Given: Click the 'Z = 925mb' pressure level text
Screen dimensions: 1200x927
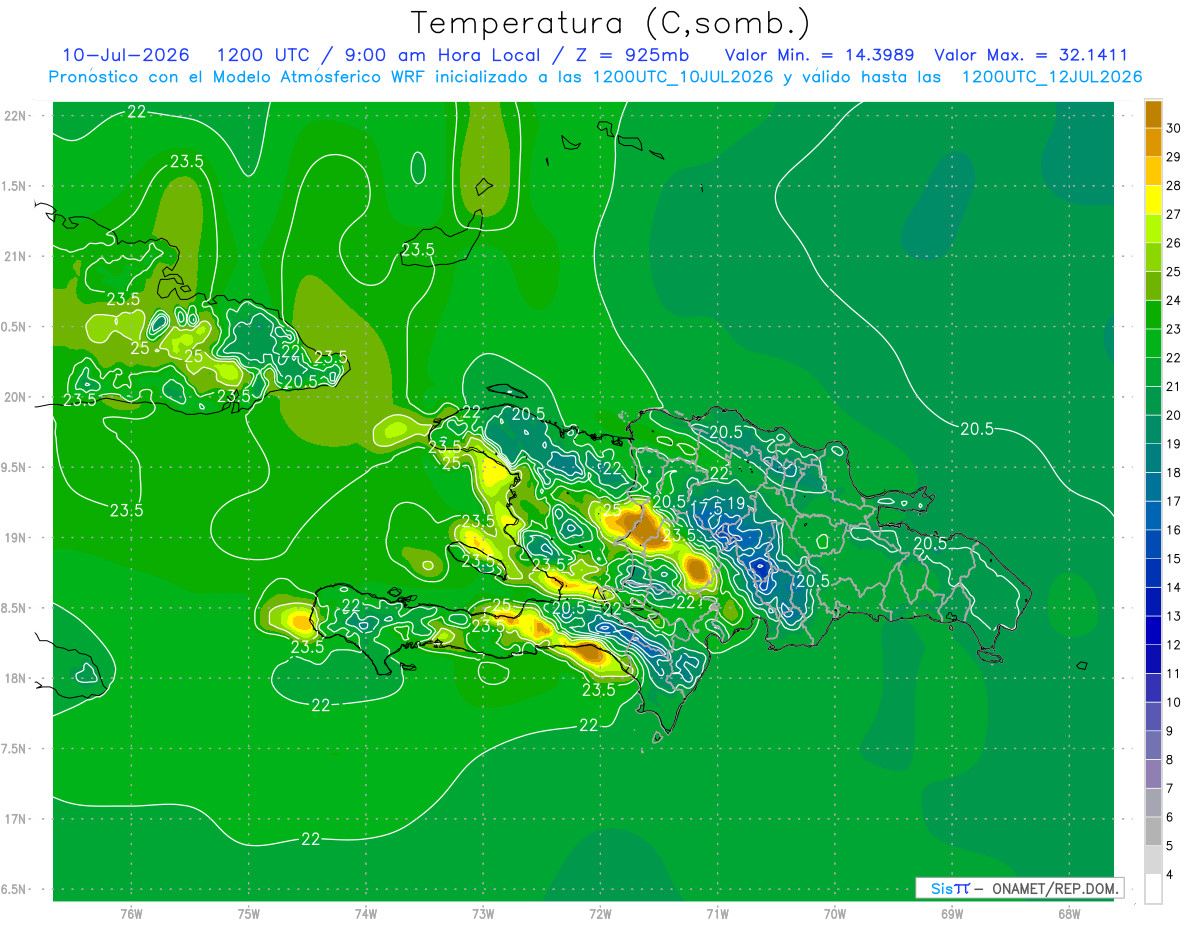Looking at the screenshot, I should coord(629,55).
